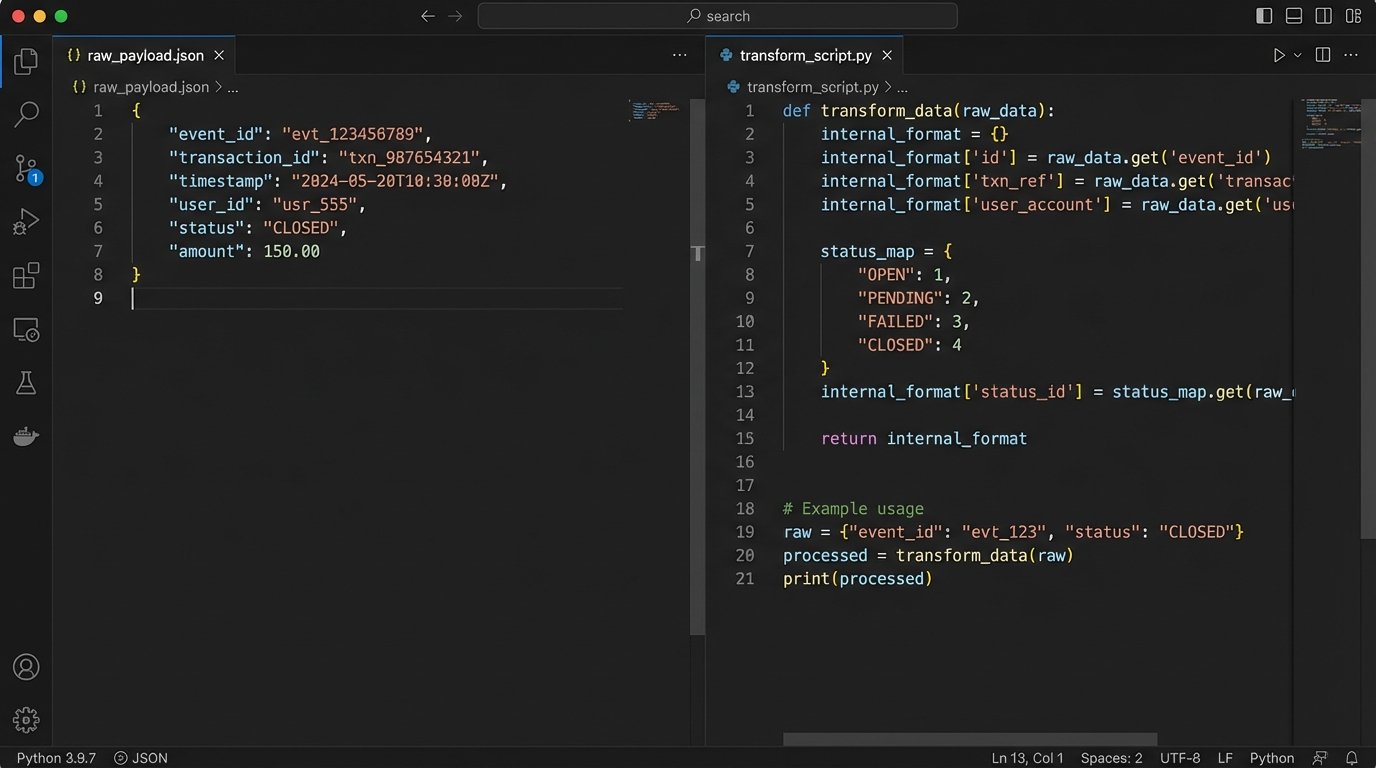Viewport: 1376px width, 768px height.
Task: Toggle the secondary side bar
Action: 1323,16
